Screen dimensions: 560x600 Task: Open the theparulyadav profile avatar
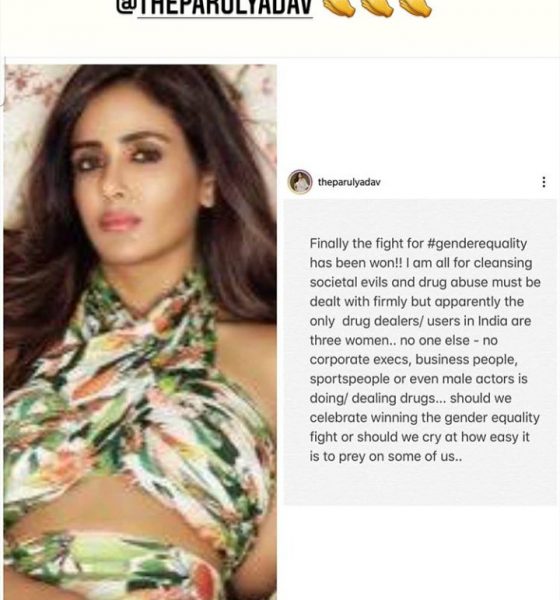[300, 182]
